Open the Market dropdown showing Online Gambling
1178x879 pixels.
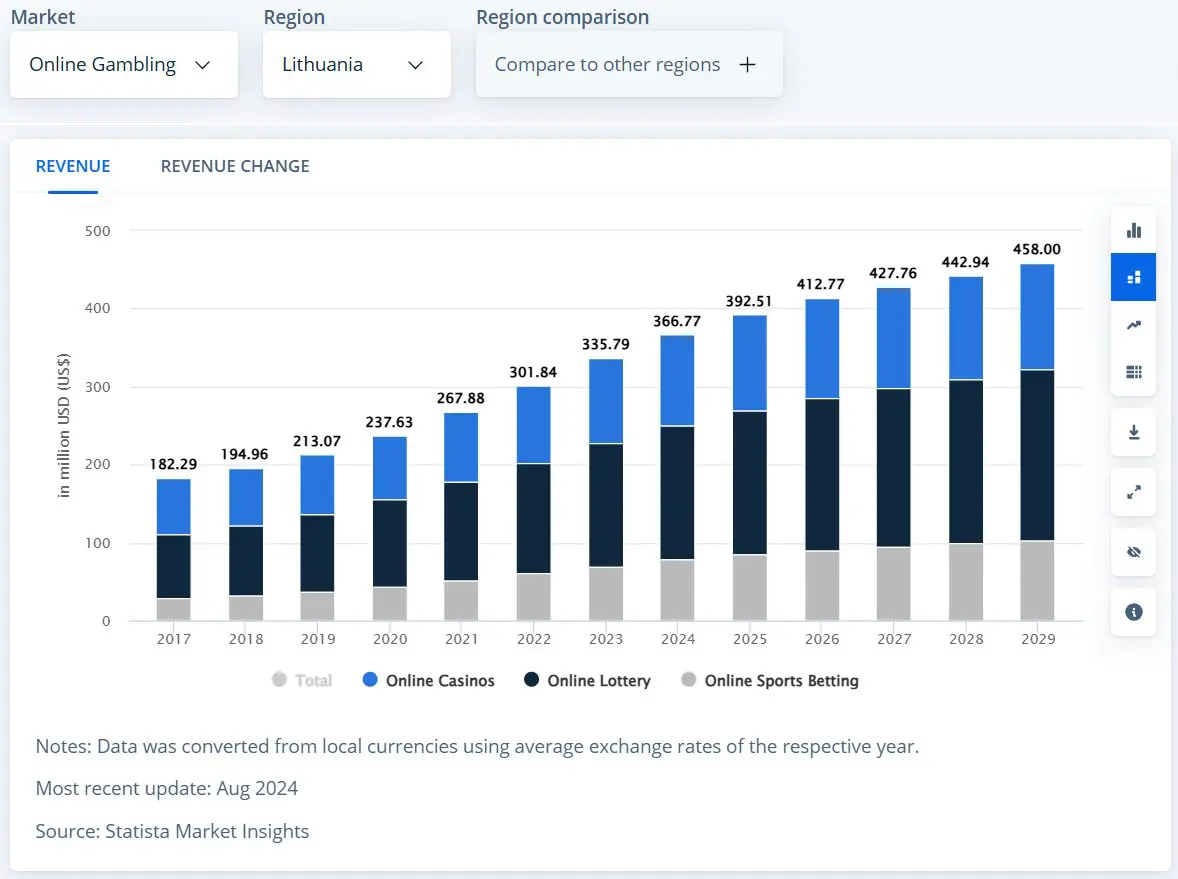click(x=123, y=65)
